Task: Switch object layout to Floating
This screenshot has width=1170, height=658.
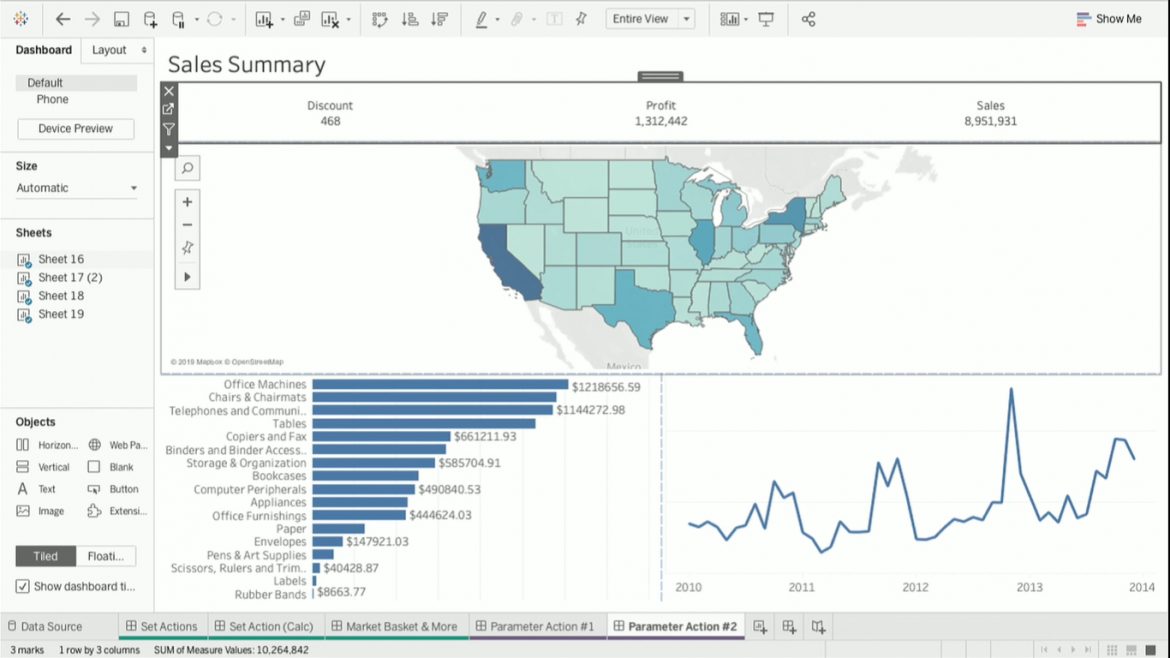Action: [x=108, y=555]
